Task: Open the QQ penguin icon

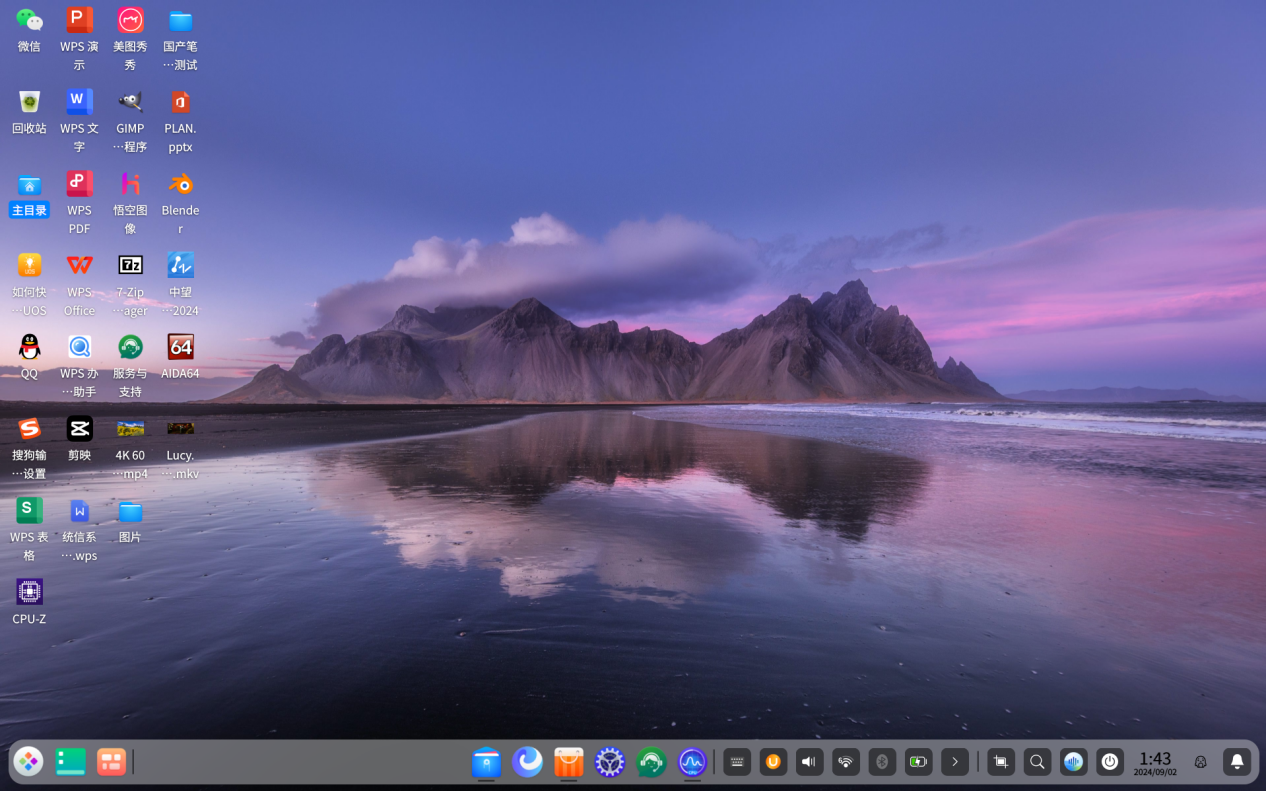Action: 29,347
